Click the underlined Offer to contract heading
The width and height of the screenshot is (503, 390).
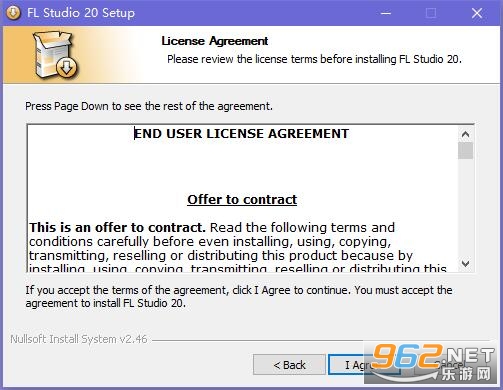click(x=242, y=200)
